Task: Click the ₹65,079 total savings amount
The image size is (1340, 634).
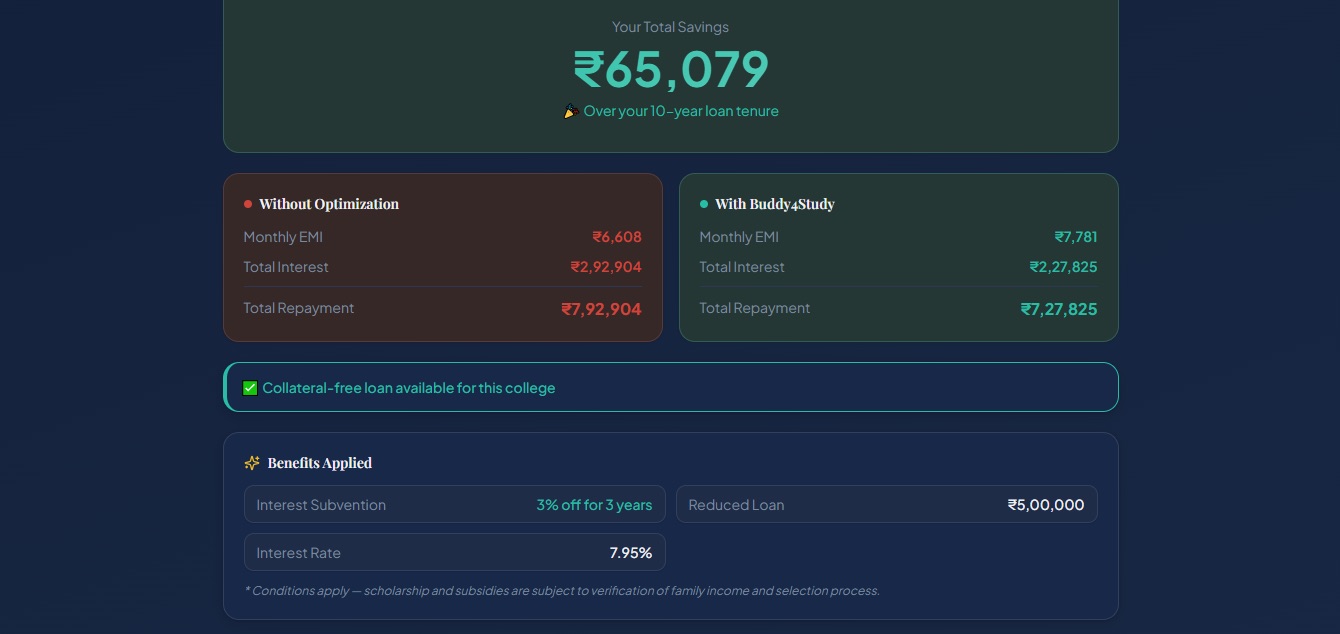Action: tap(671, 69)
